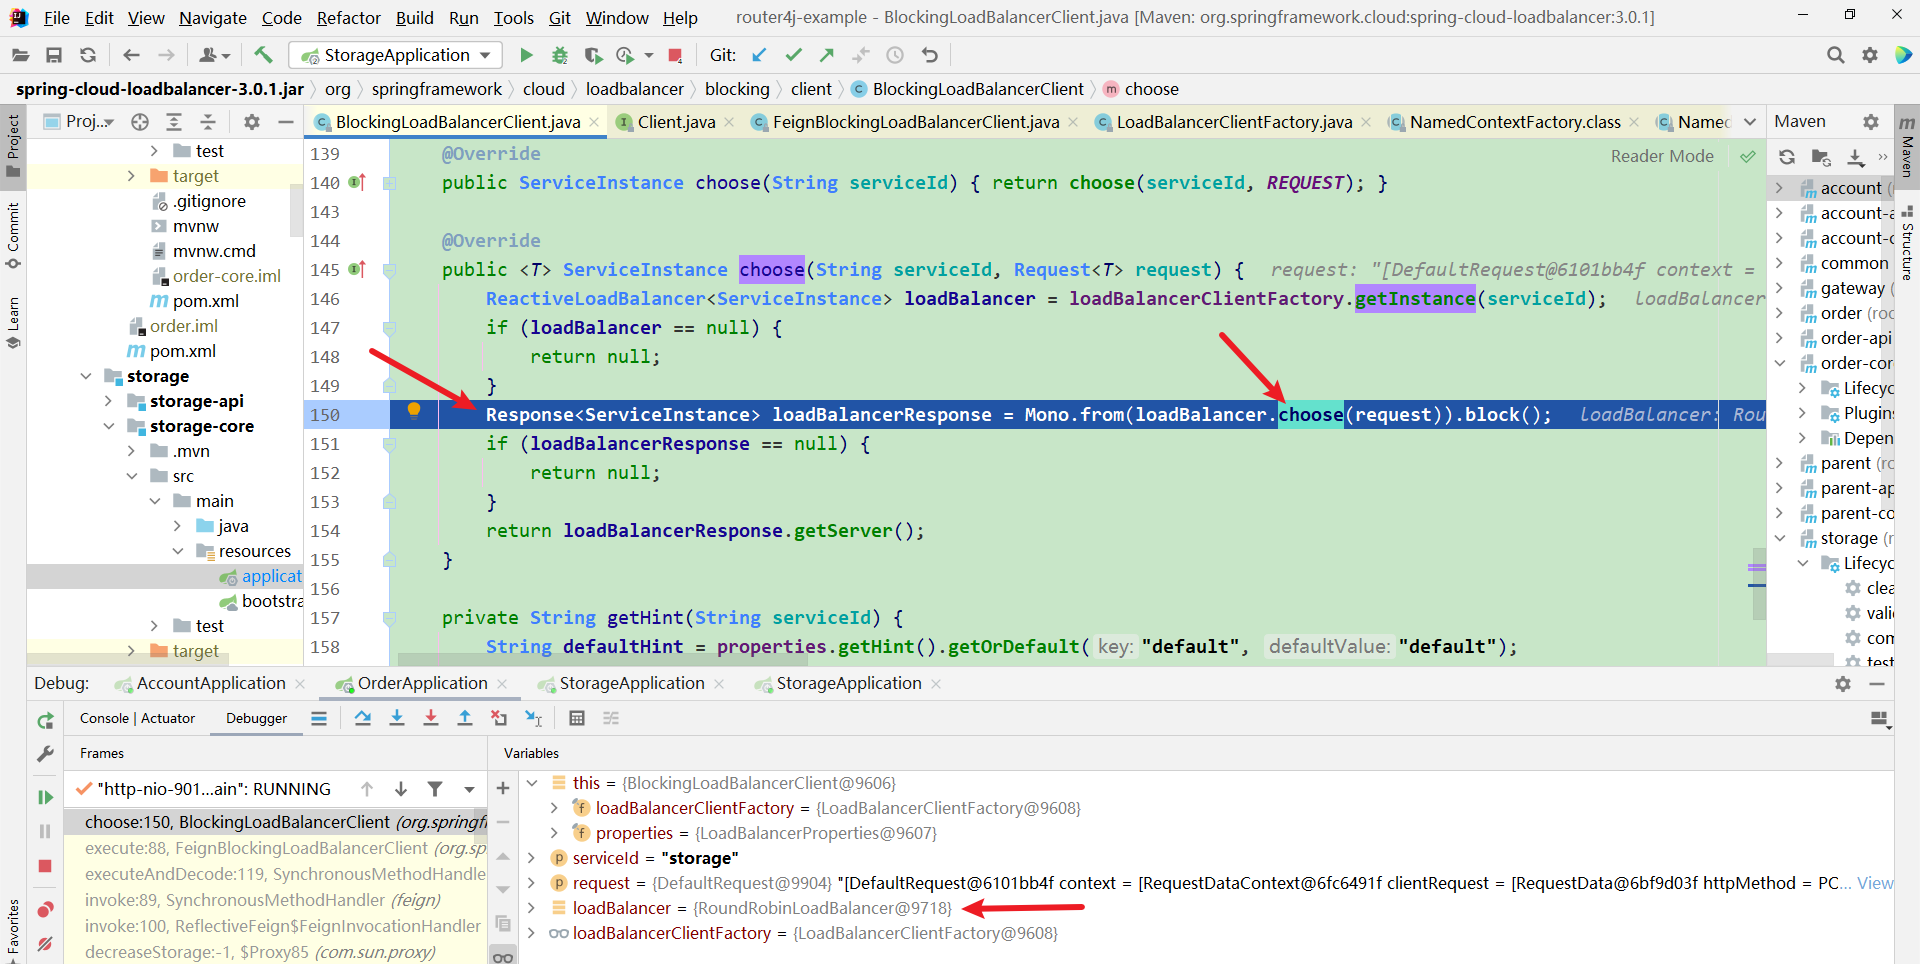The height and width of the screenshot is (964, 1920).
Task: Click the Step Over icon in debugger toolbar
Action: 363,718
